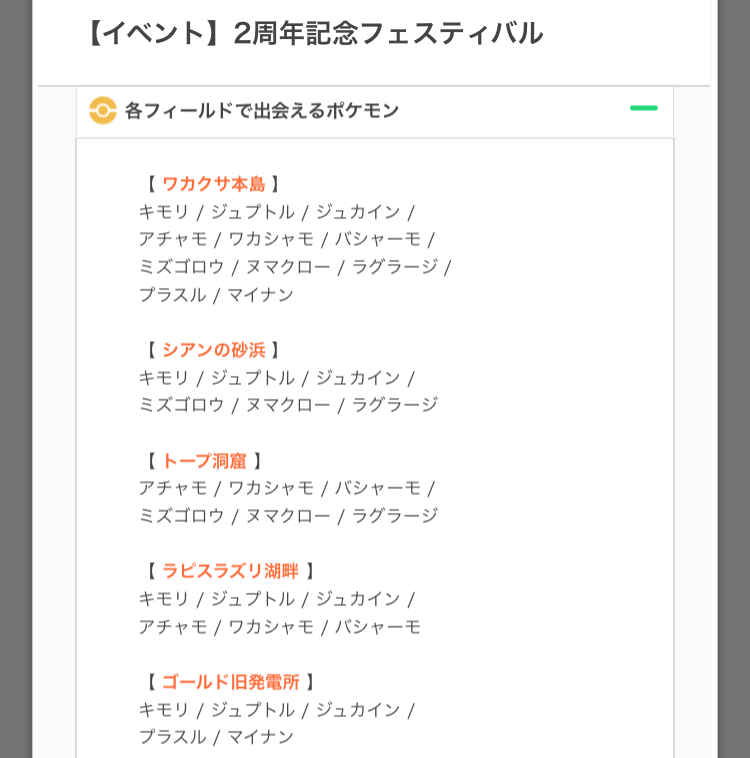The height and width of the screenshot is (758, 750).
Task: Click ワカシャモ under ラピスラズリ湖畔
Action: click(271, 627)
